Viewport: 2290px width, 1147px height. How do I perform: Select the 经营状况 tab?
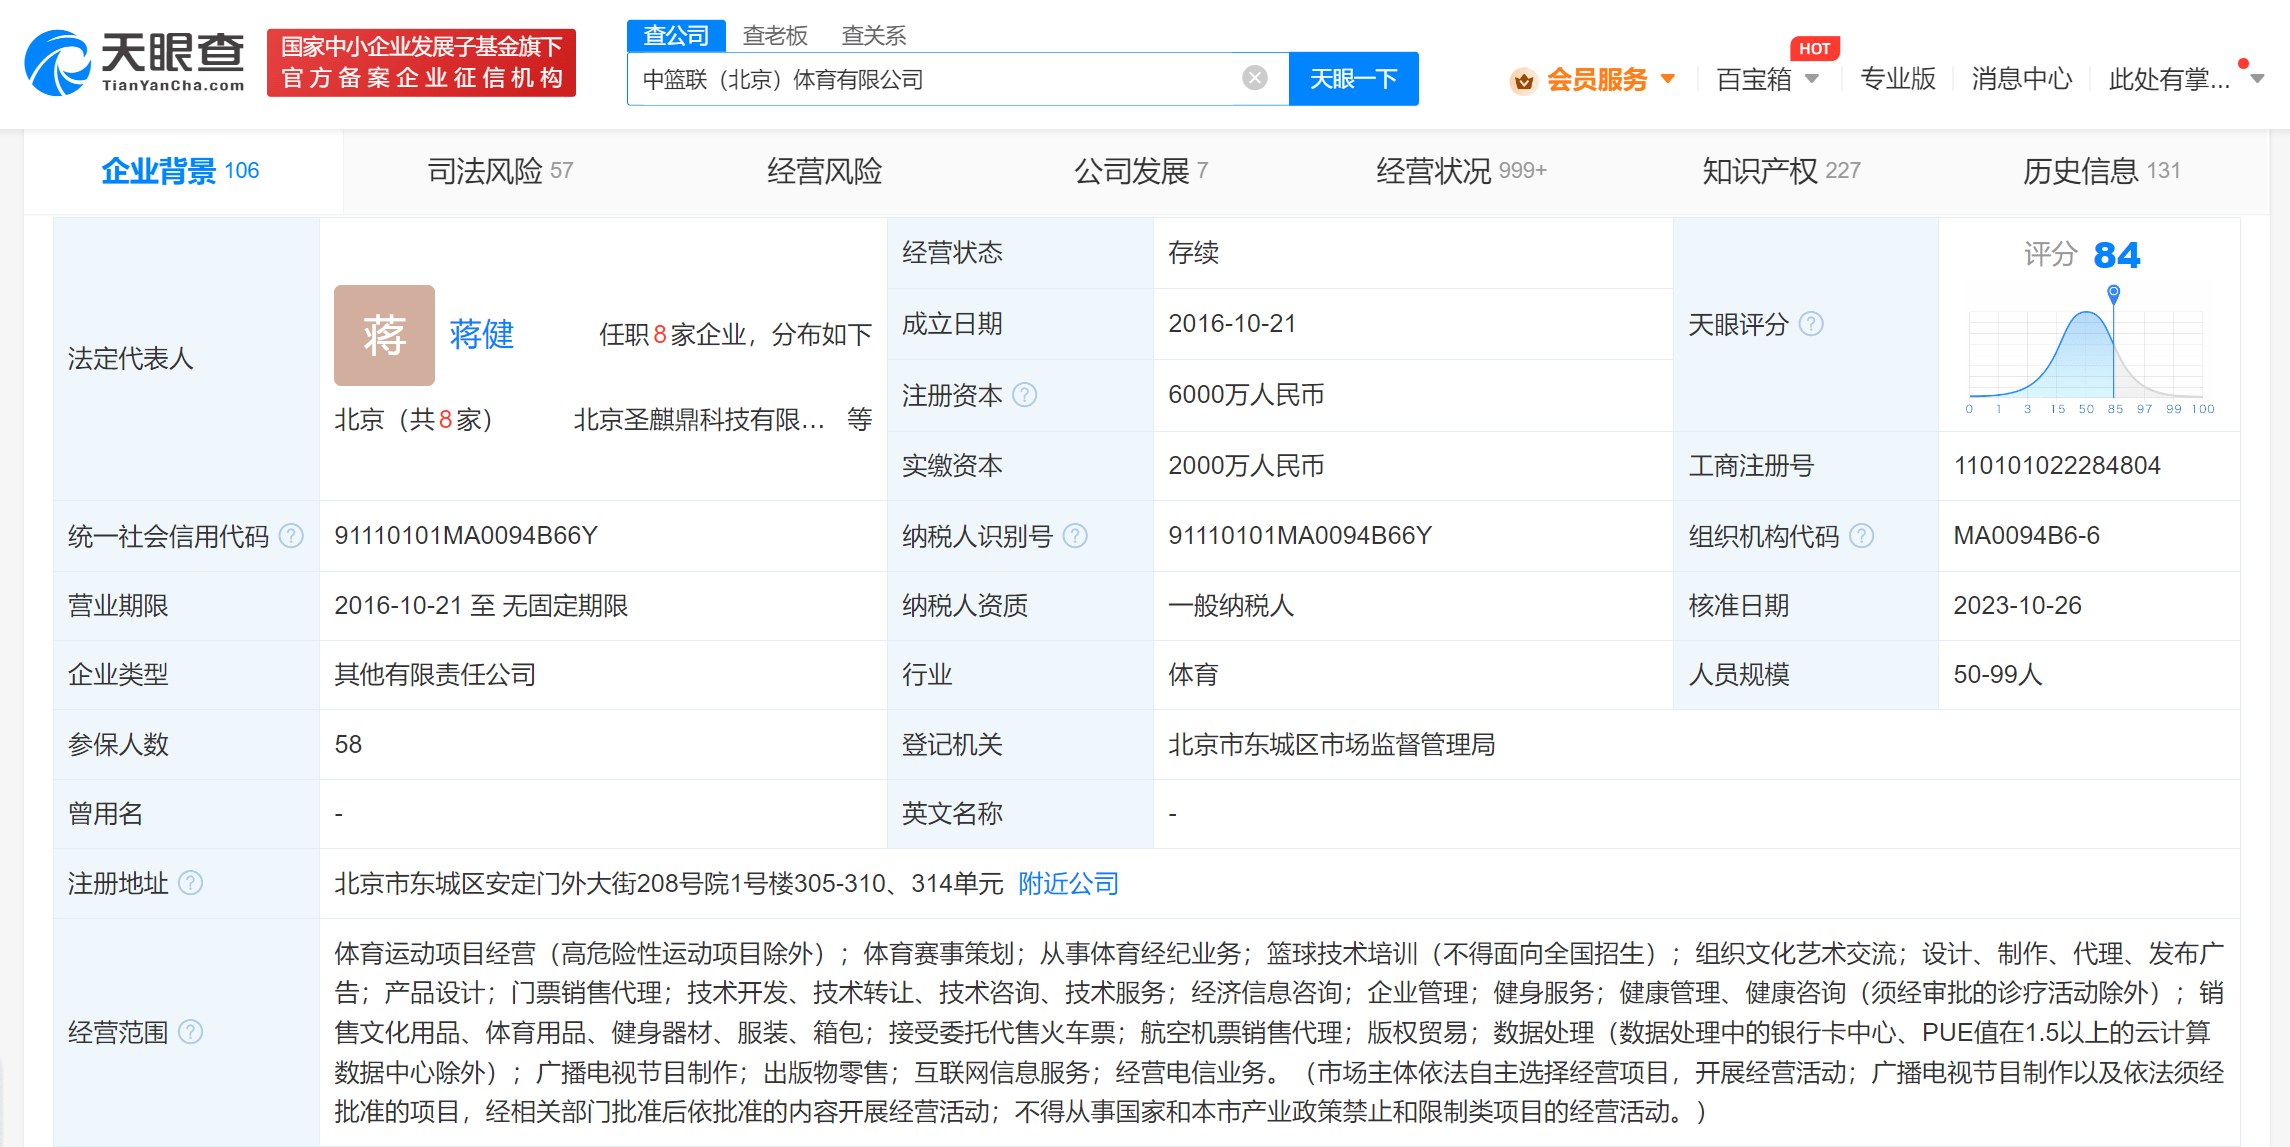(x=1461, y=171)
